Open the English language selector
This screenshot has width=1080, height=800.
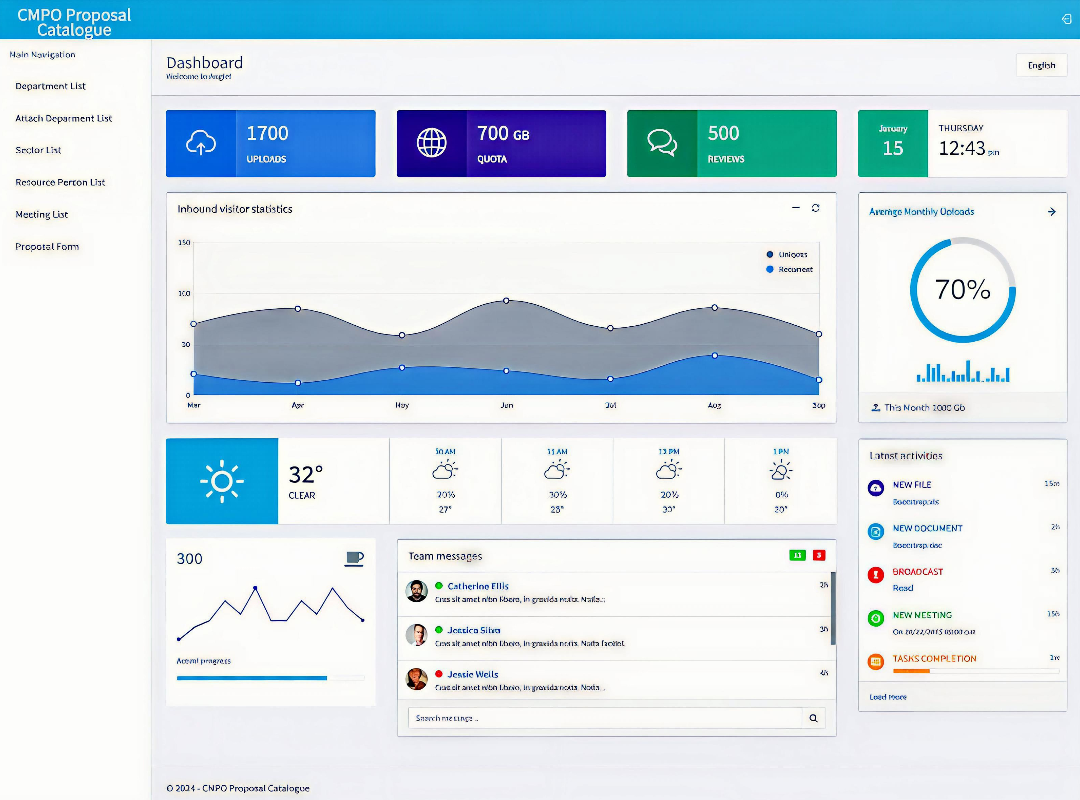[x=1041, y=65]
